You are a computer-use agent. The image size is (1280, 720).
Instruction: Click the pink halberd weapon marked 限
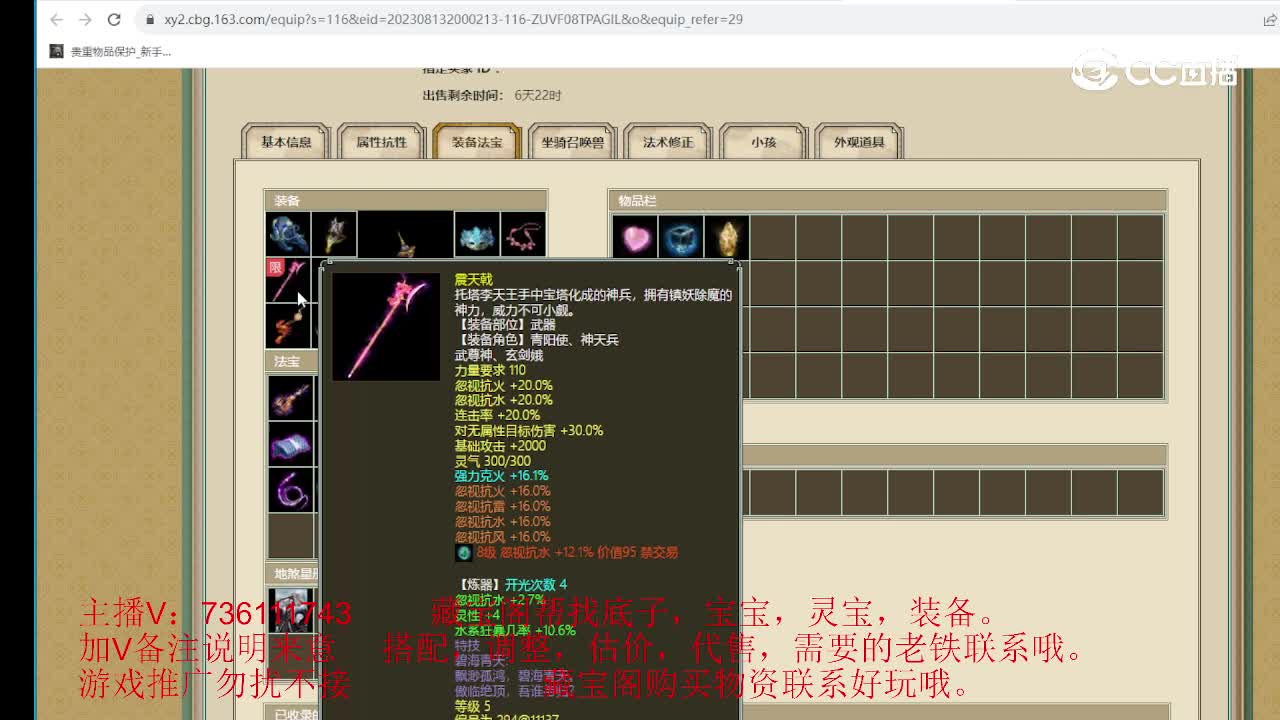(288, 281)
